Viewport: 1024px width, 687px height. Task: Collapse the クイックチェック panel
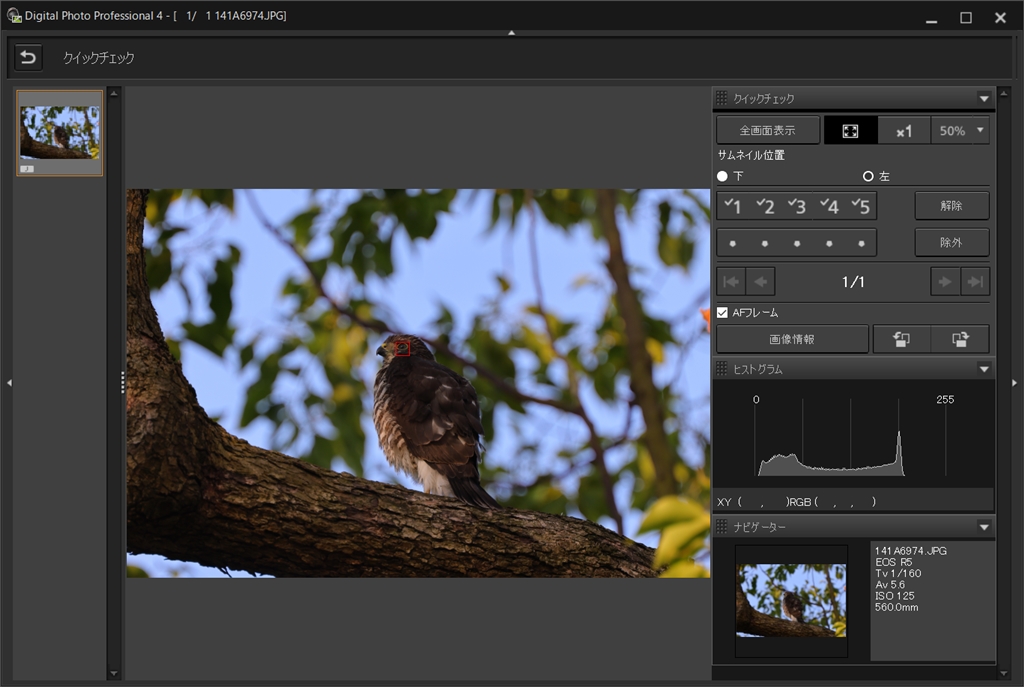(x=984, y=99)
